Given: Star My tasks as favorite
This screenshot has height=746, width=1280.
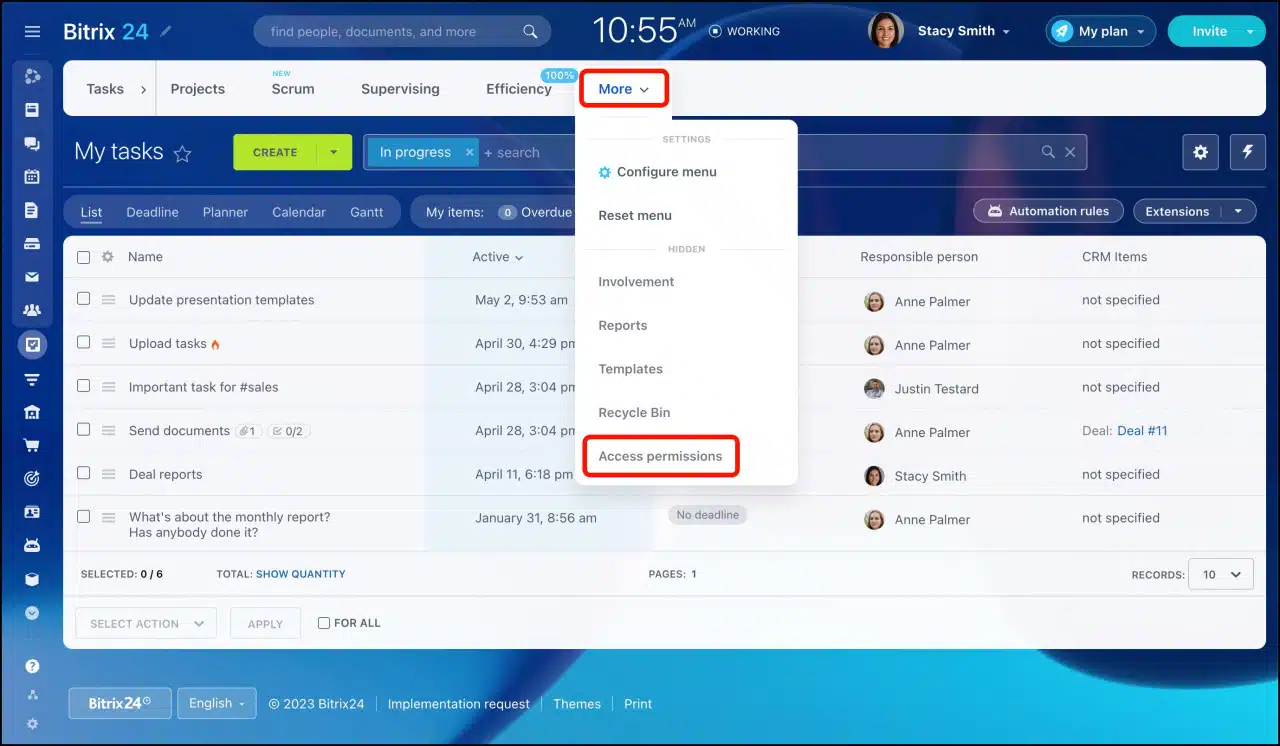Looking at the screenshot, I should click(x=182, y=154).
